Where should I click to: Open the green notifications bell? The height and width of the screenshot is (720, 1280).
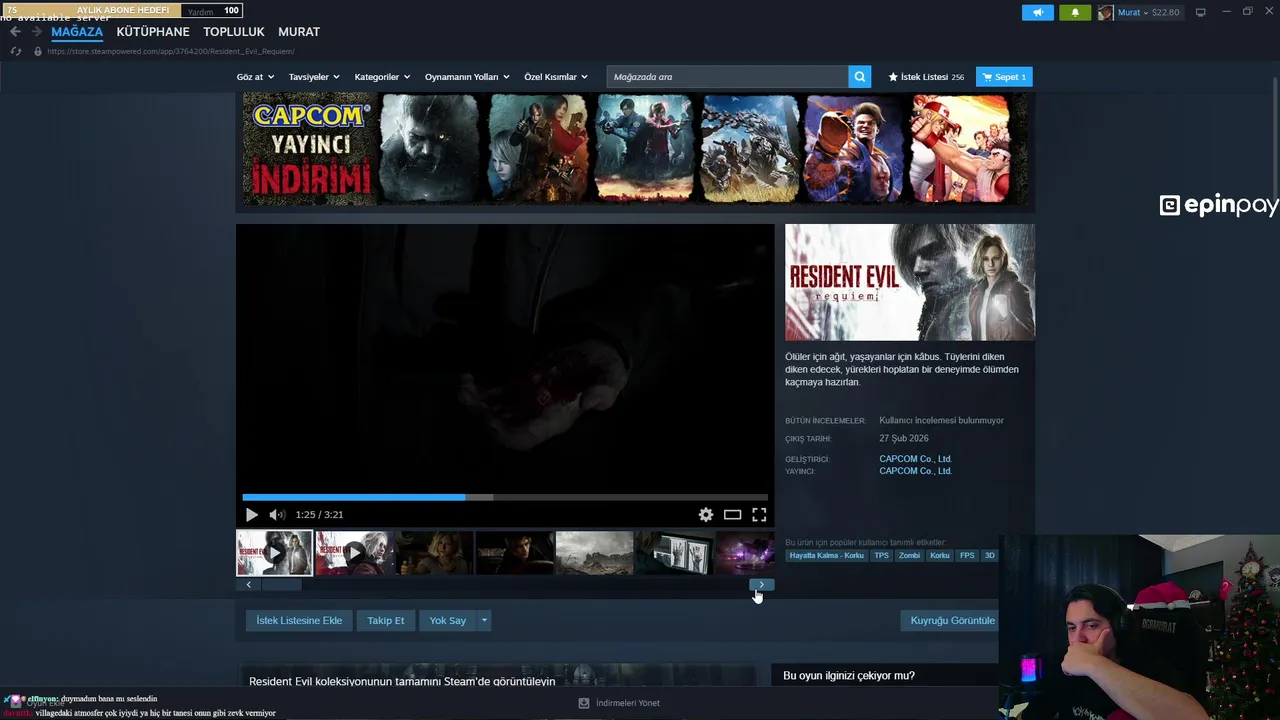tap(1075, 13)
